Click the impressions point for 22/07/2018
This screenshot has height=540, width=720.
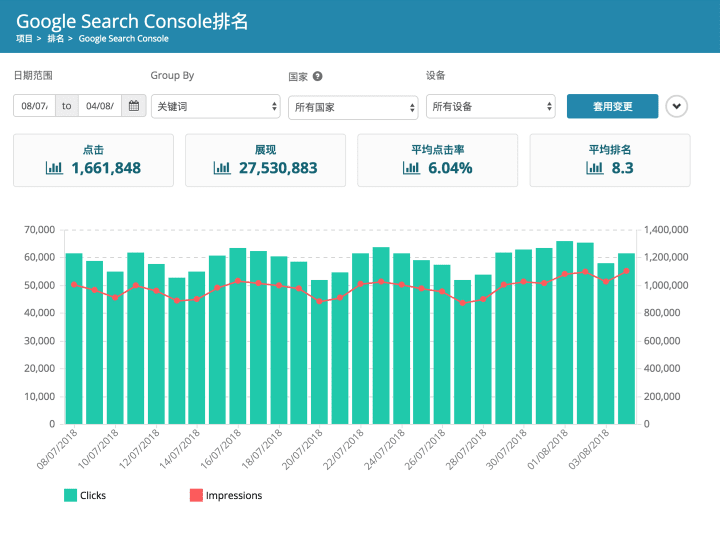point(360,284)
